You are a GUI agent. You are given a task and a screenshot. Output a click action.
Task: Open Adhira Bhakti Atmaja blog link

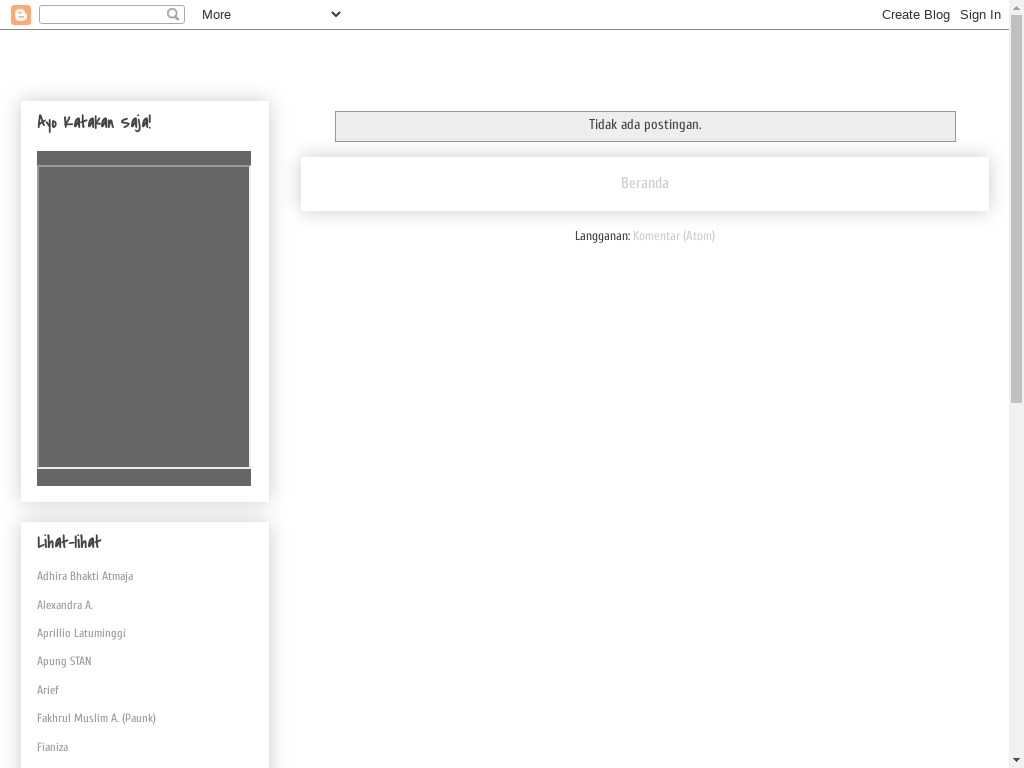85,577
